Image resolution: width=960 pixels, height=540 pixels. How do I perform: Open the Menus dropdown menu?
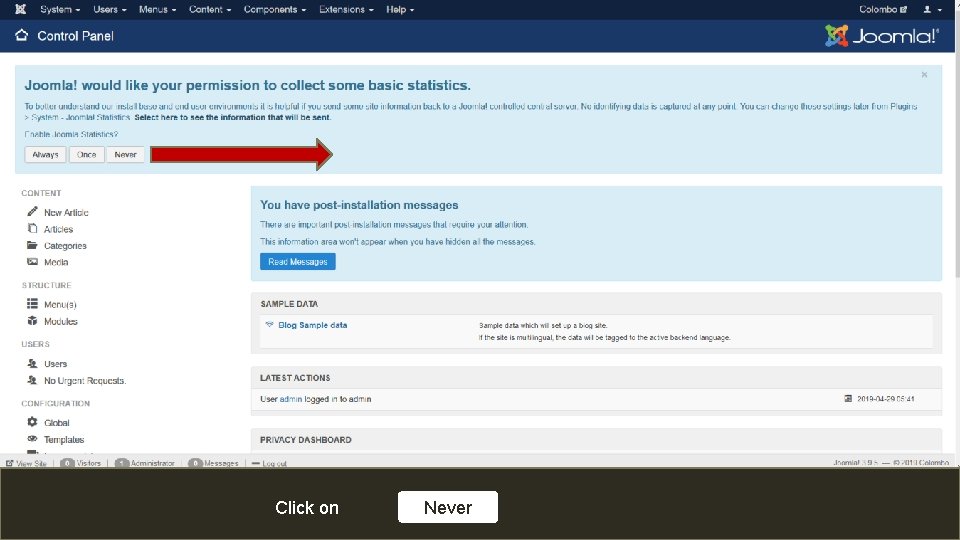tap(157, 9)
